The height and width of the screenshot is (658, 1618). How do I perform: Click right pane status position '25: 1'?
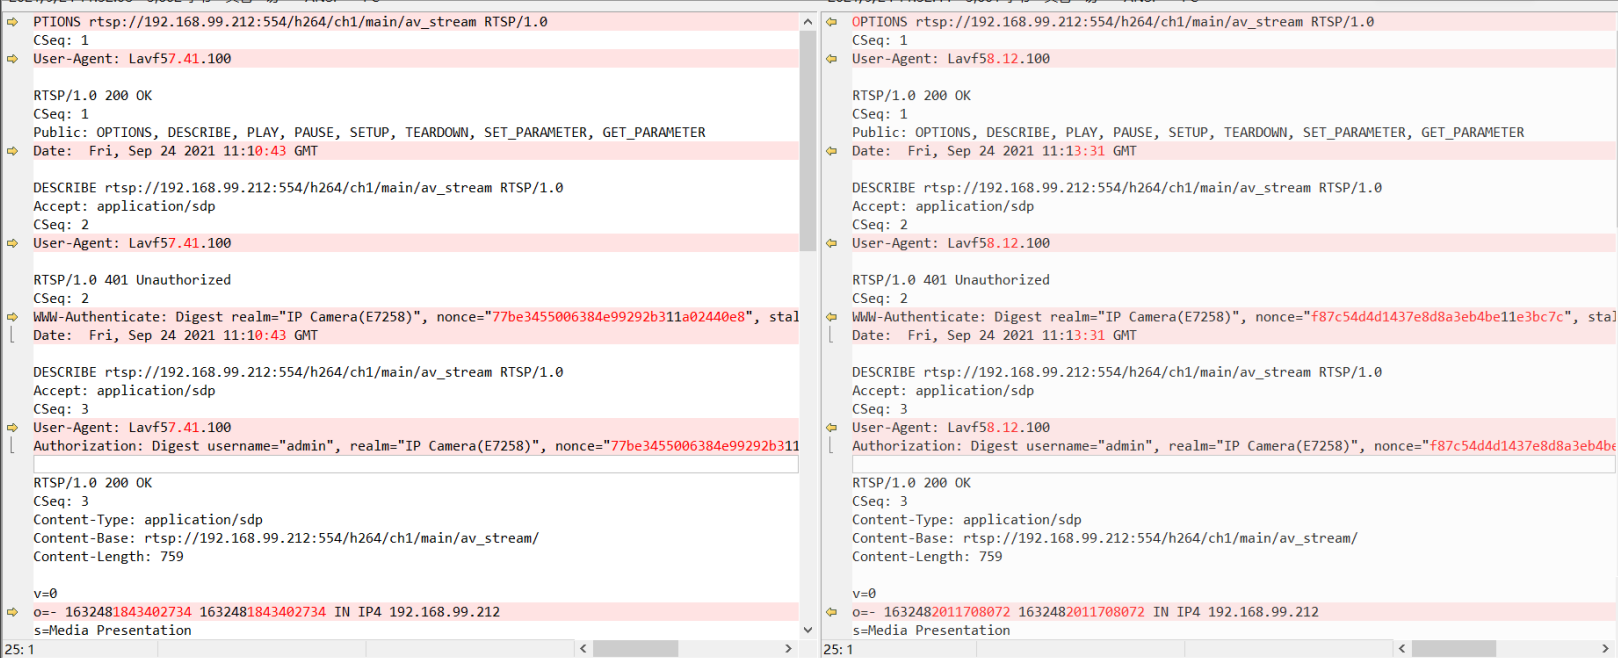838,650
